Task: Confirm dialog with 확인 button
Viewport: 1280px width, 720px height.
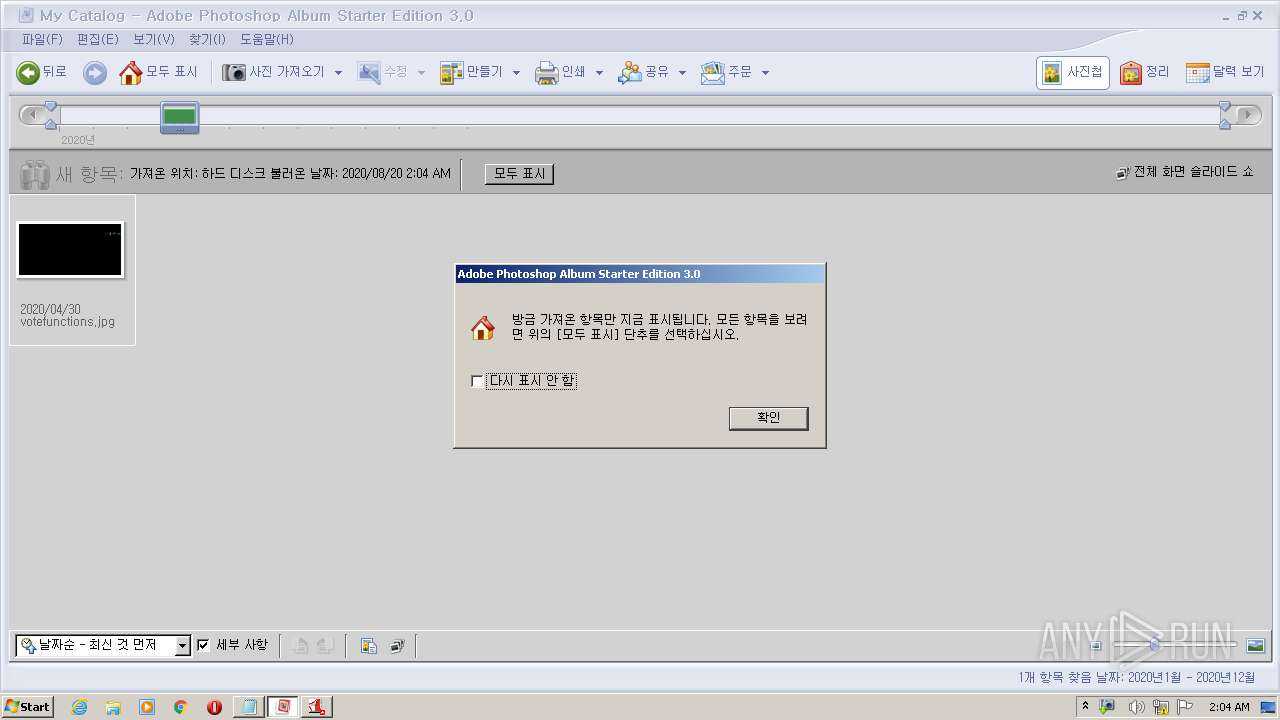Action: pyautogui.click(x=768, y=418)
